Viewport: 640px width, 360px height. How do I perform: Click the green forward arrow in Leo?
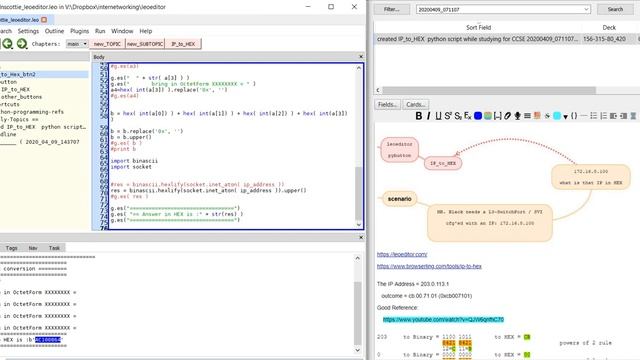[x=22, y=44]
